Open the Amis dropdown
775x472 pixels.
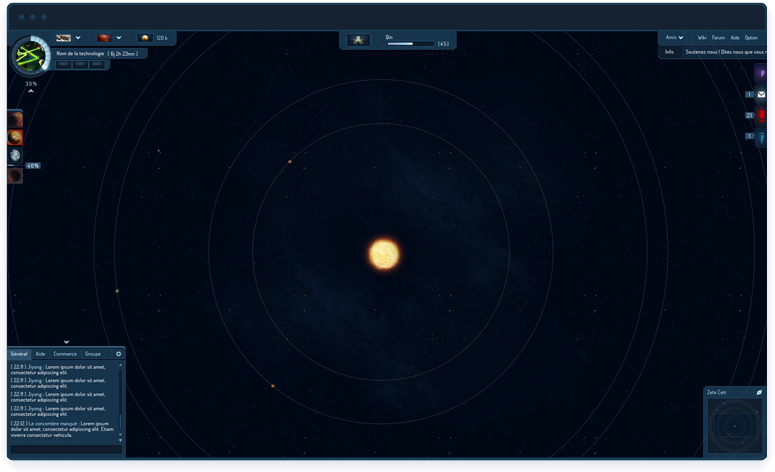(x=674, y=38)
